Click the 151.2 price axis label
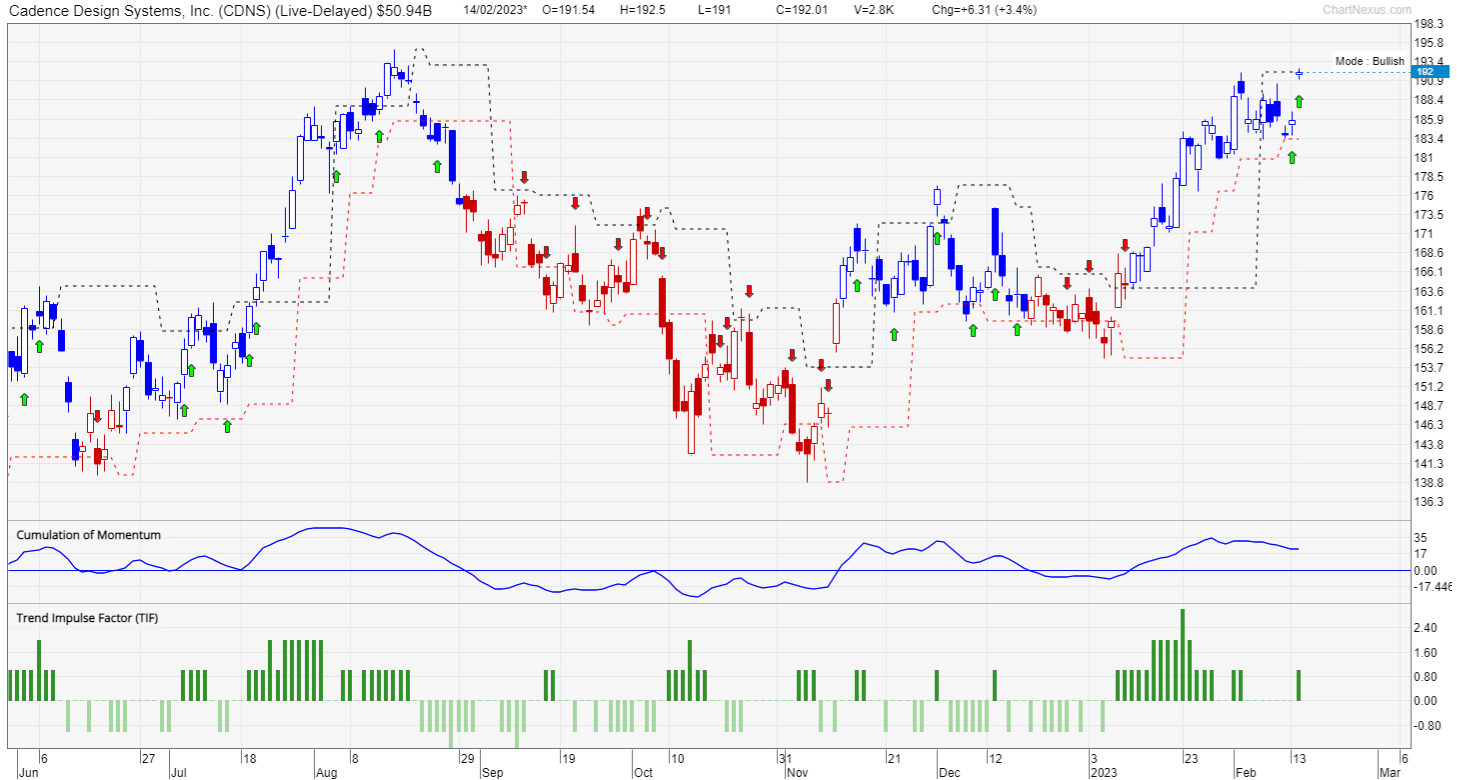Viewport: 1457px width, 780px height. [1429, 387]
